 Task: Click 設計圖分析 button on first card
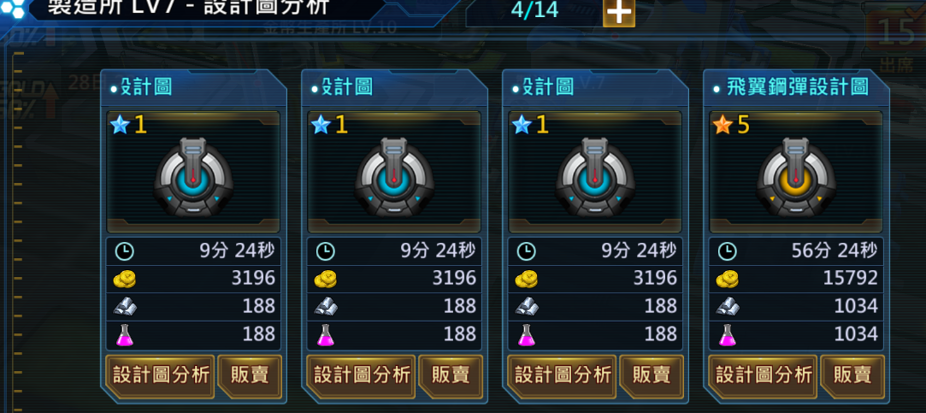click(x=160, y=376)
